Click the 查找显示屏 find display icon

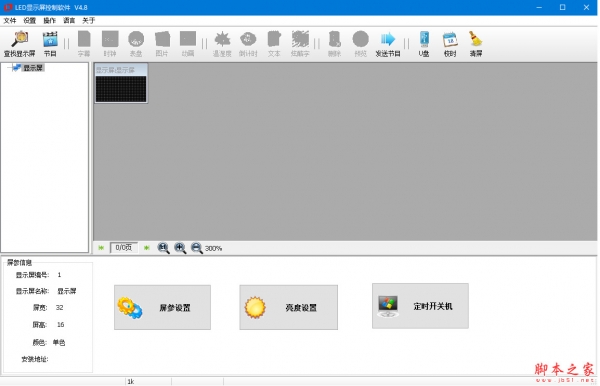tap(20, 44)
